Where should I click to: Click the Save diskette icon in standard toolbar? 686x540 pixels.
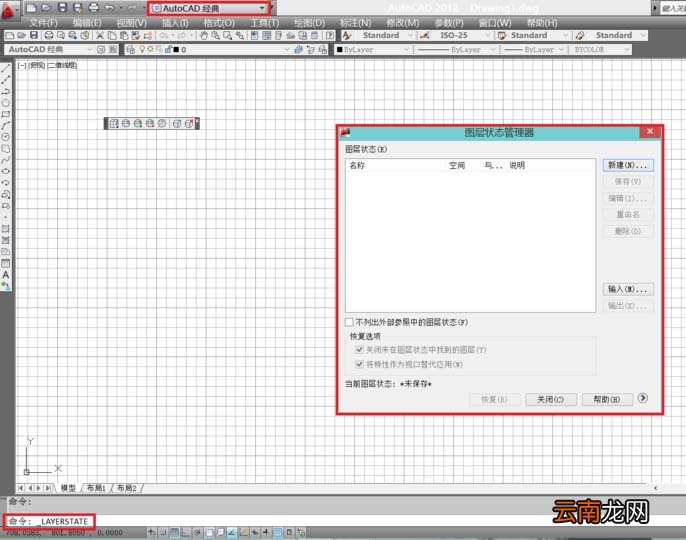pos(34,35)
